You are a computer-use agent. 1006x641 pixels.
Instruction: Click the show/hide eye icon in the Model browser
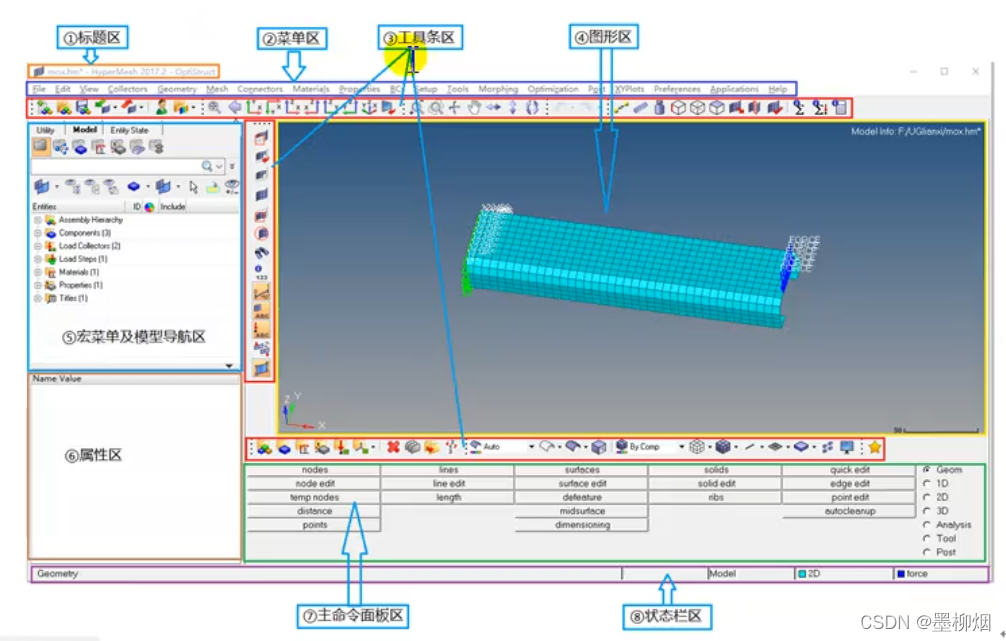point(231,186)
